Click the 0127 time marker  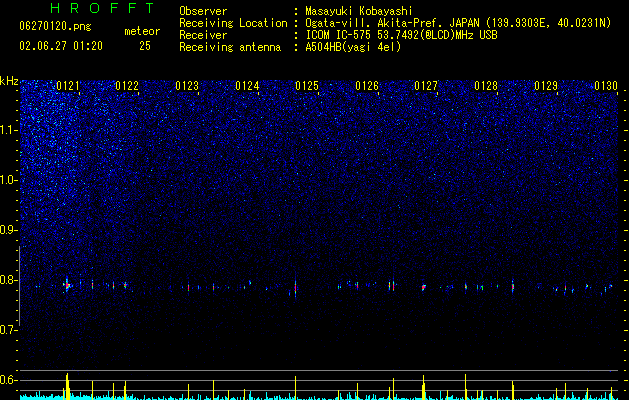(426, 86)
